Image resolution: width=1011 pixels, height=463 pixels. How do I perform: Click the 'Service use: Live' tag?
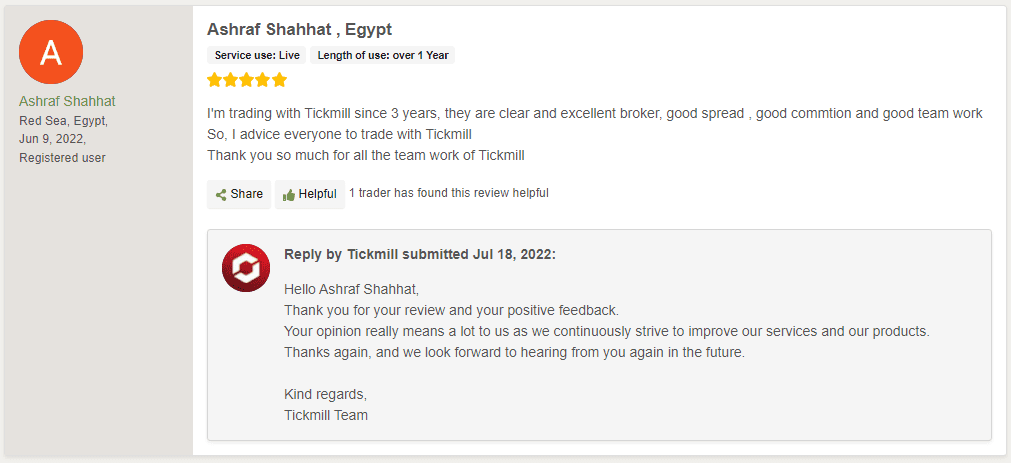click(257, 55)
